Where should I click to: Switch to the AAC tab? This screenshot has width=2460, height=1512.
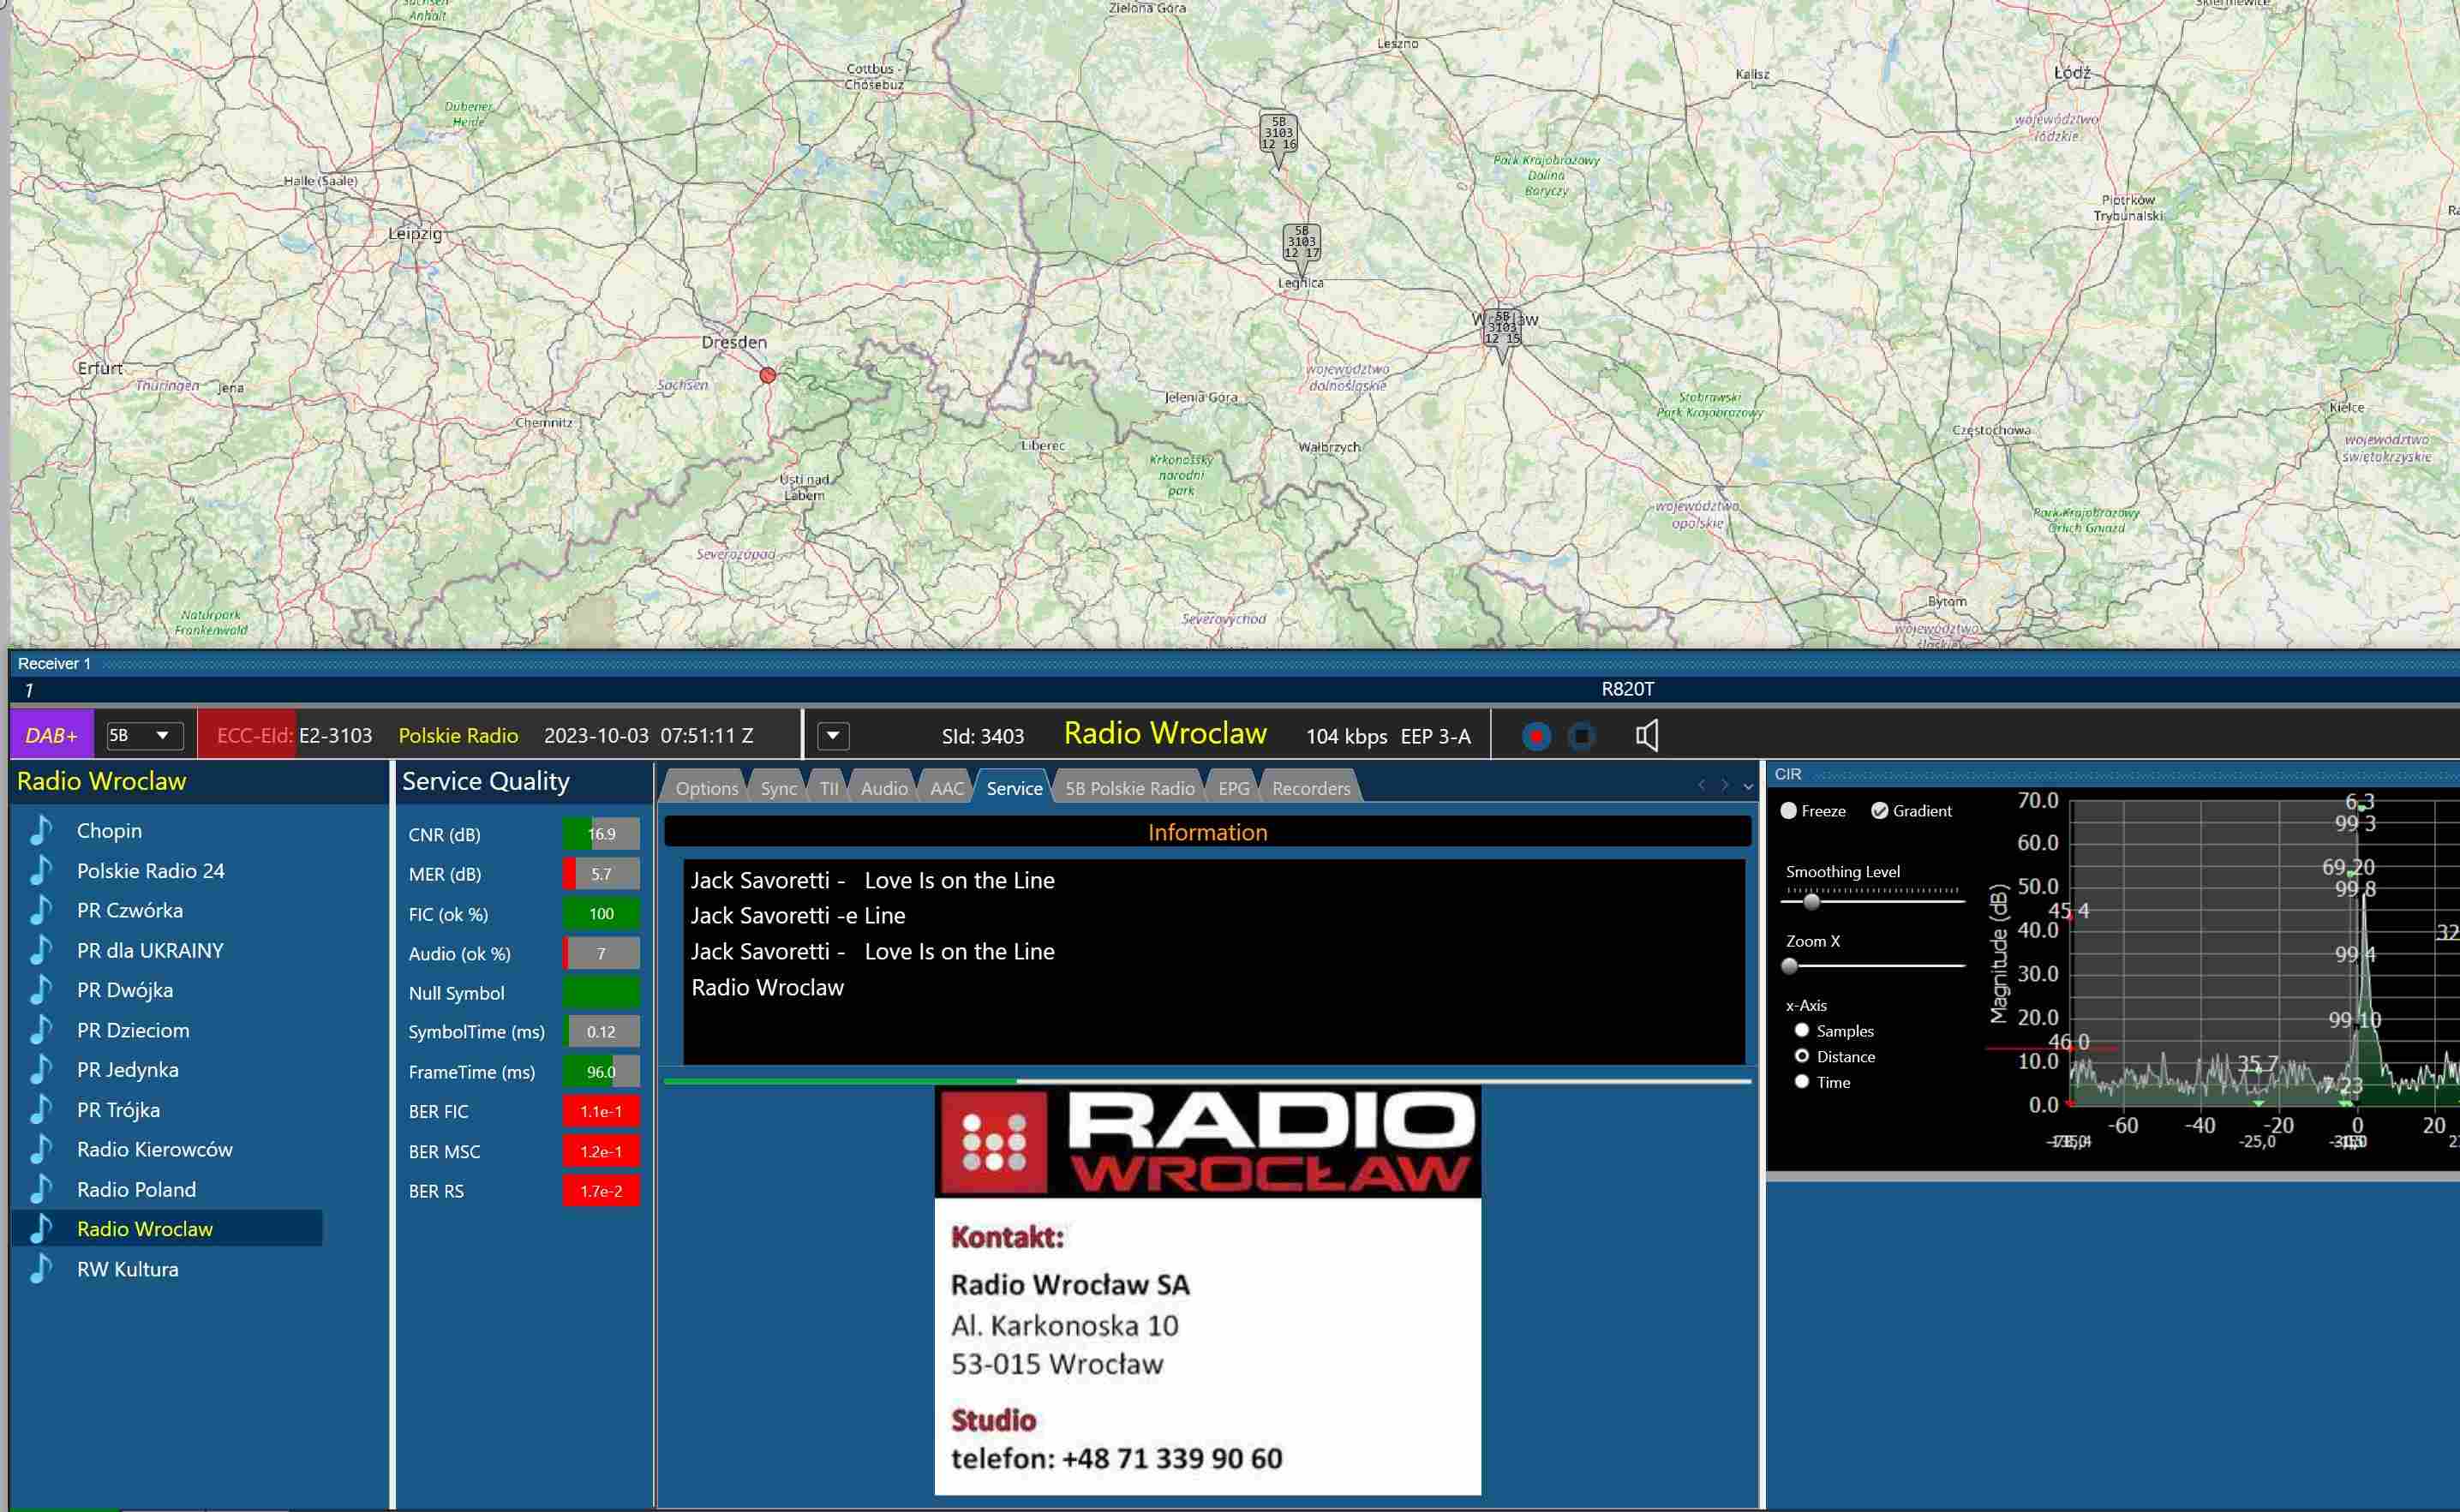click(x=946, y=788)
